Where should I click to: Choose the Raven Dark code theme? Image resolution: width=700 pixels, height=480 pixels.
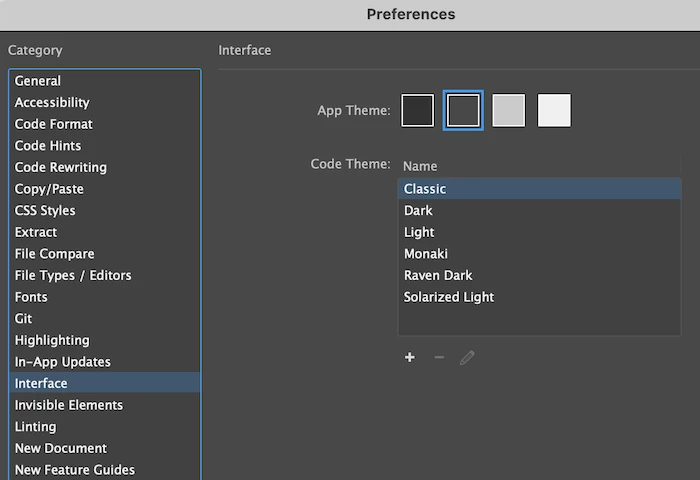click(438, 275)
